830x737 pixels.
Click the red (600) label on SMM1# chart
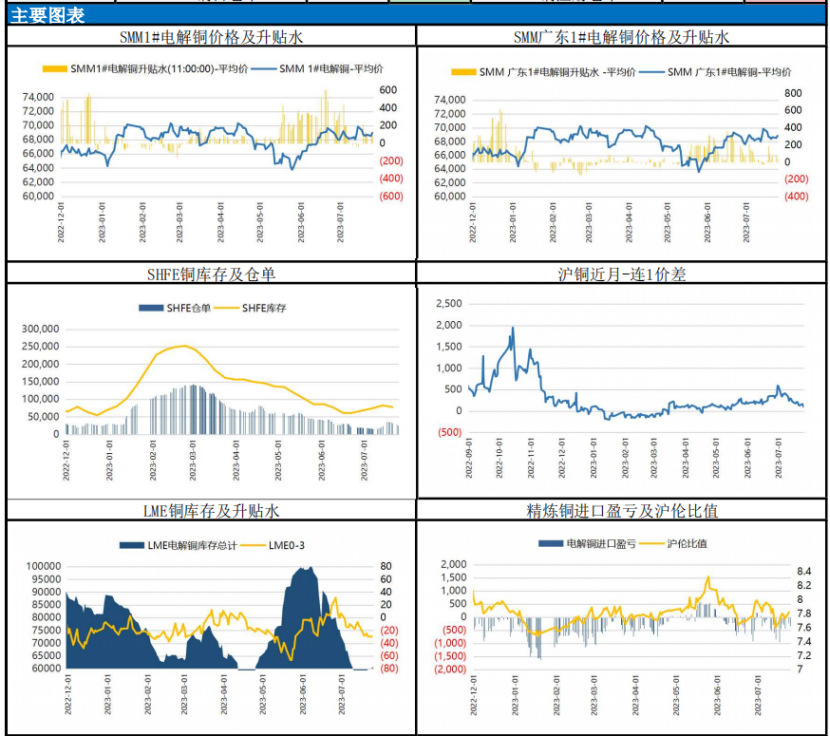tap(391, 196)
